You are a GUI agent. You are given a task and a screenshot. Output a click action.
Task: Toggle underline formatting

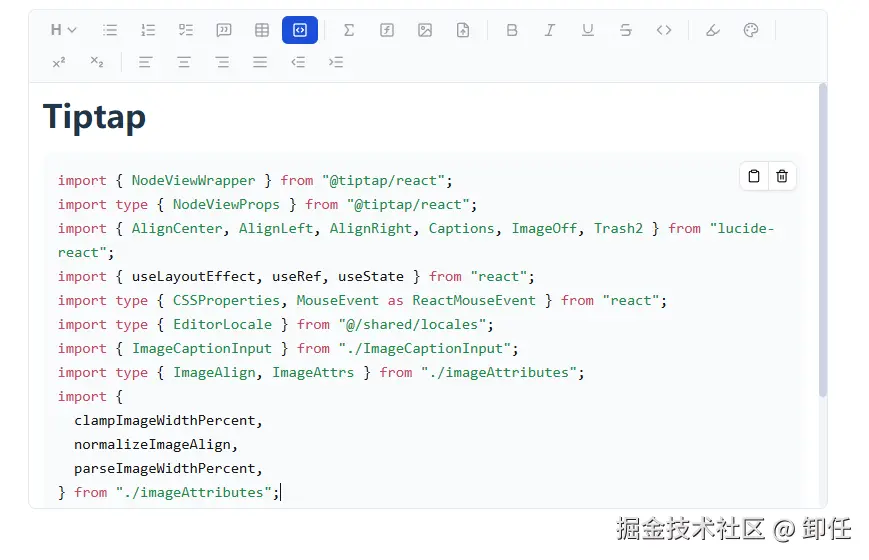pyautogui.click(x=588, y=30)
